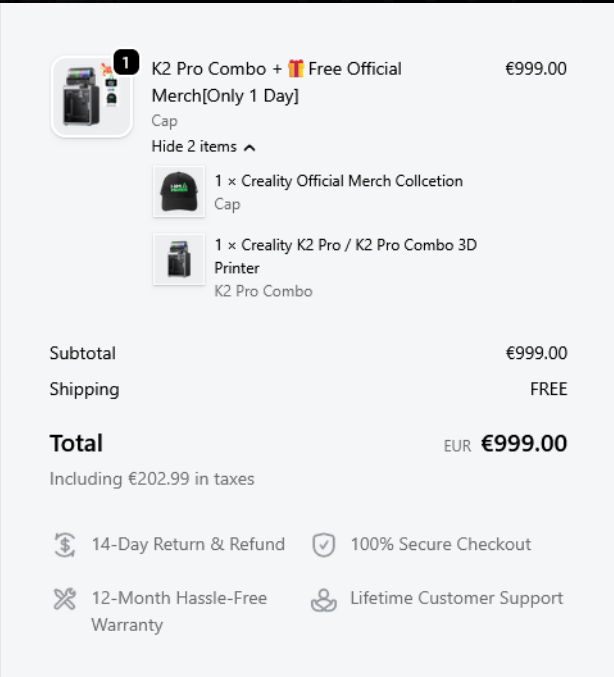Click the lifetime customer support icon
614x677 pixels.
(323, 600)
